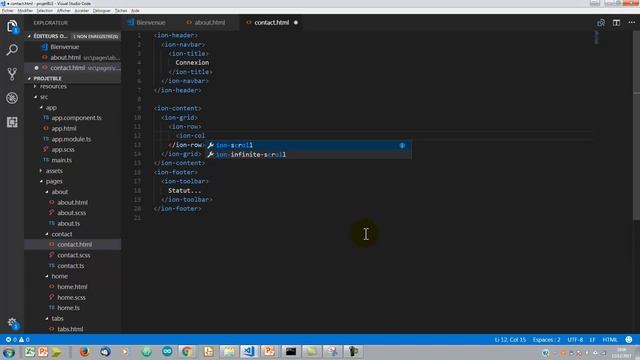
Task: Open the Sélection menu
Action: [x=45, y=11]
